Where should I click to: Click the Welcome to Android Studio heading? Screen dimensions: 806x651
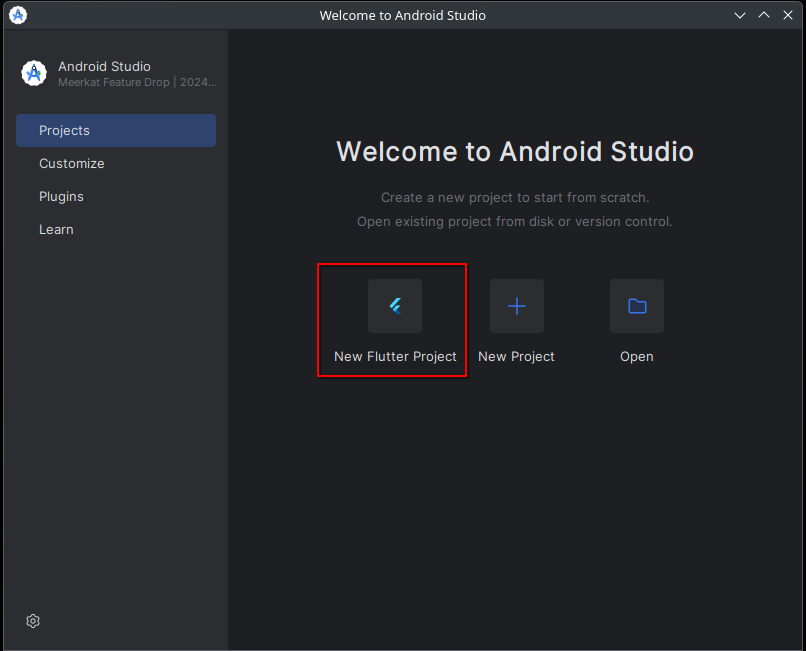tap(515, 151)
